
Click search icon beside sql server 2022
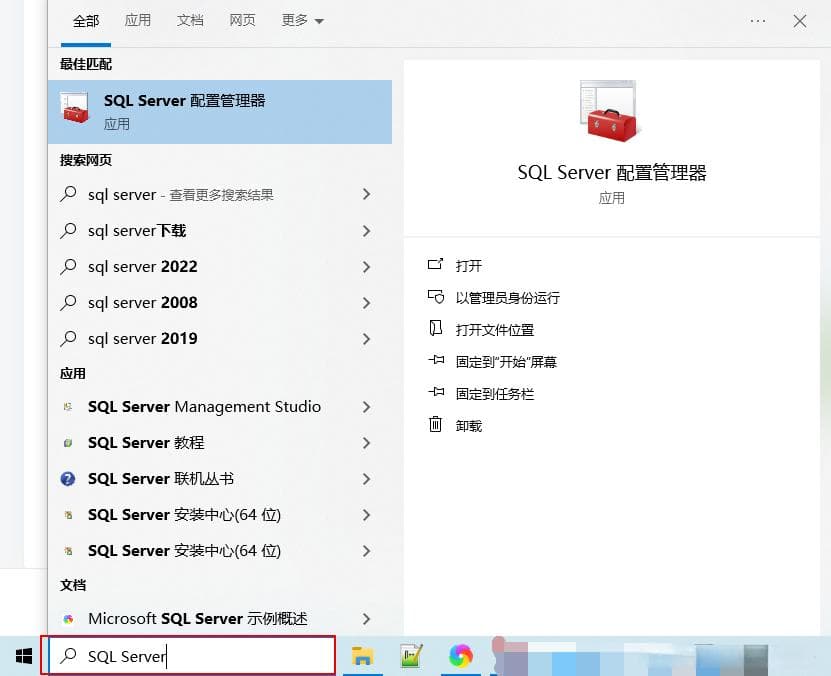coord(68,266)
